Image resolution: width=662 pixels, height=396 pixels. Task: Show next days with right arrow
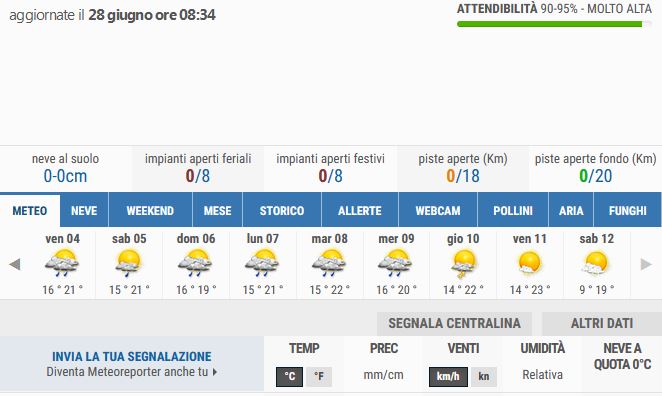[x=646, y=264]
